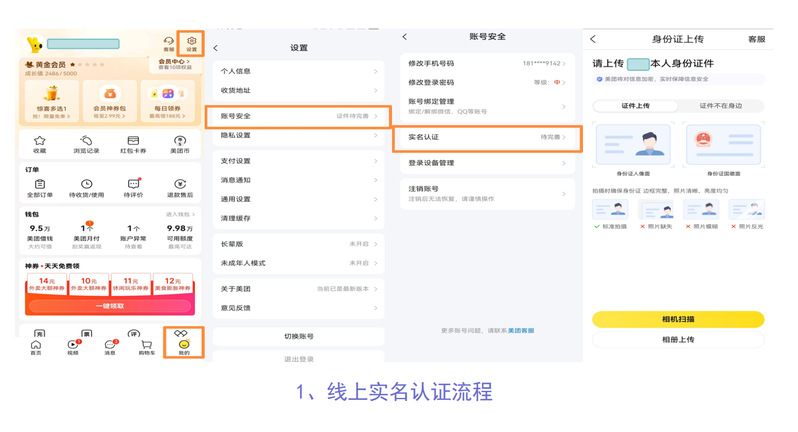Open 未成年人模式 setting row
The image size is (798, 432).
pyautogui.click(x=298, y=263)
